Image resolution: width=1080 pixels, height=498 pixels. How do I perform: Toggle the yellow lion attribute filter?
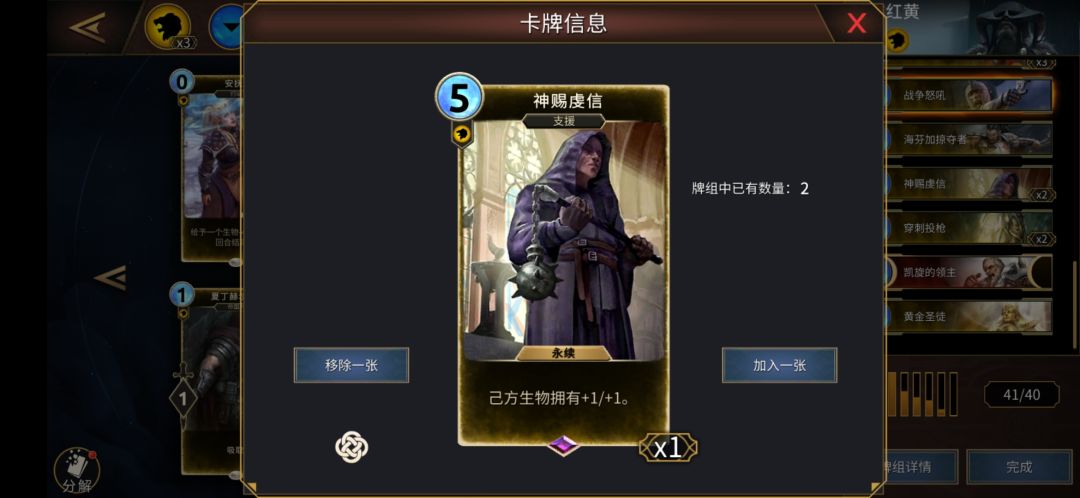pos(167,27)
